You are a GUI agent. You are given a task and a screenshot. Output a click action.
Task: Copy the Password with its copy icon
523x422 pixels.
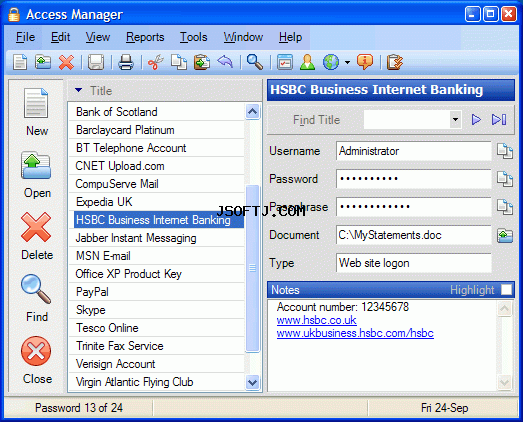pos(505,179)
